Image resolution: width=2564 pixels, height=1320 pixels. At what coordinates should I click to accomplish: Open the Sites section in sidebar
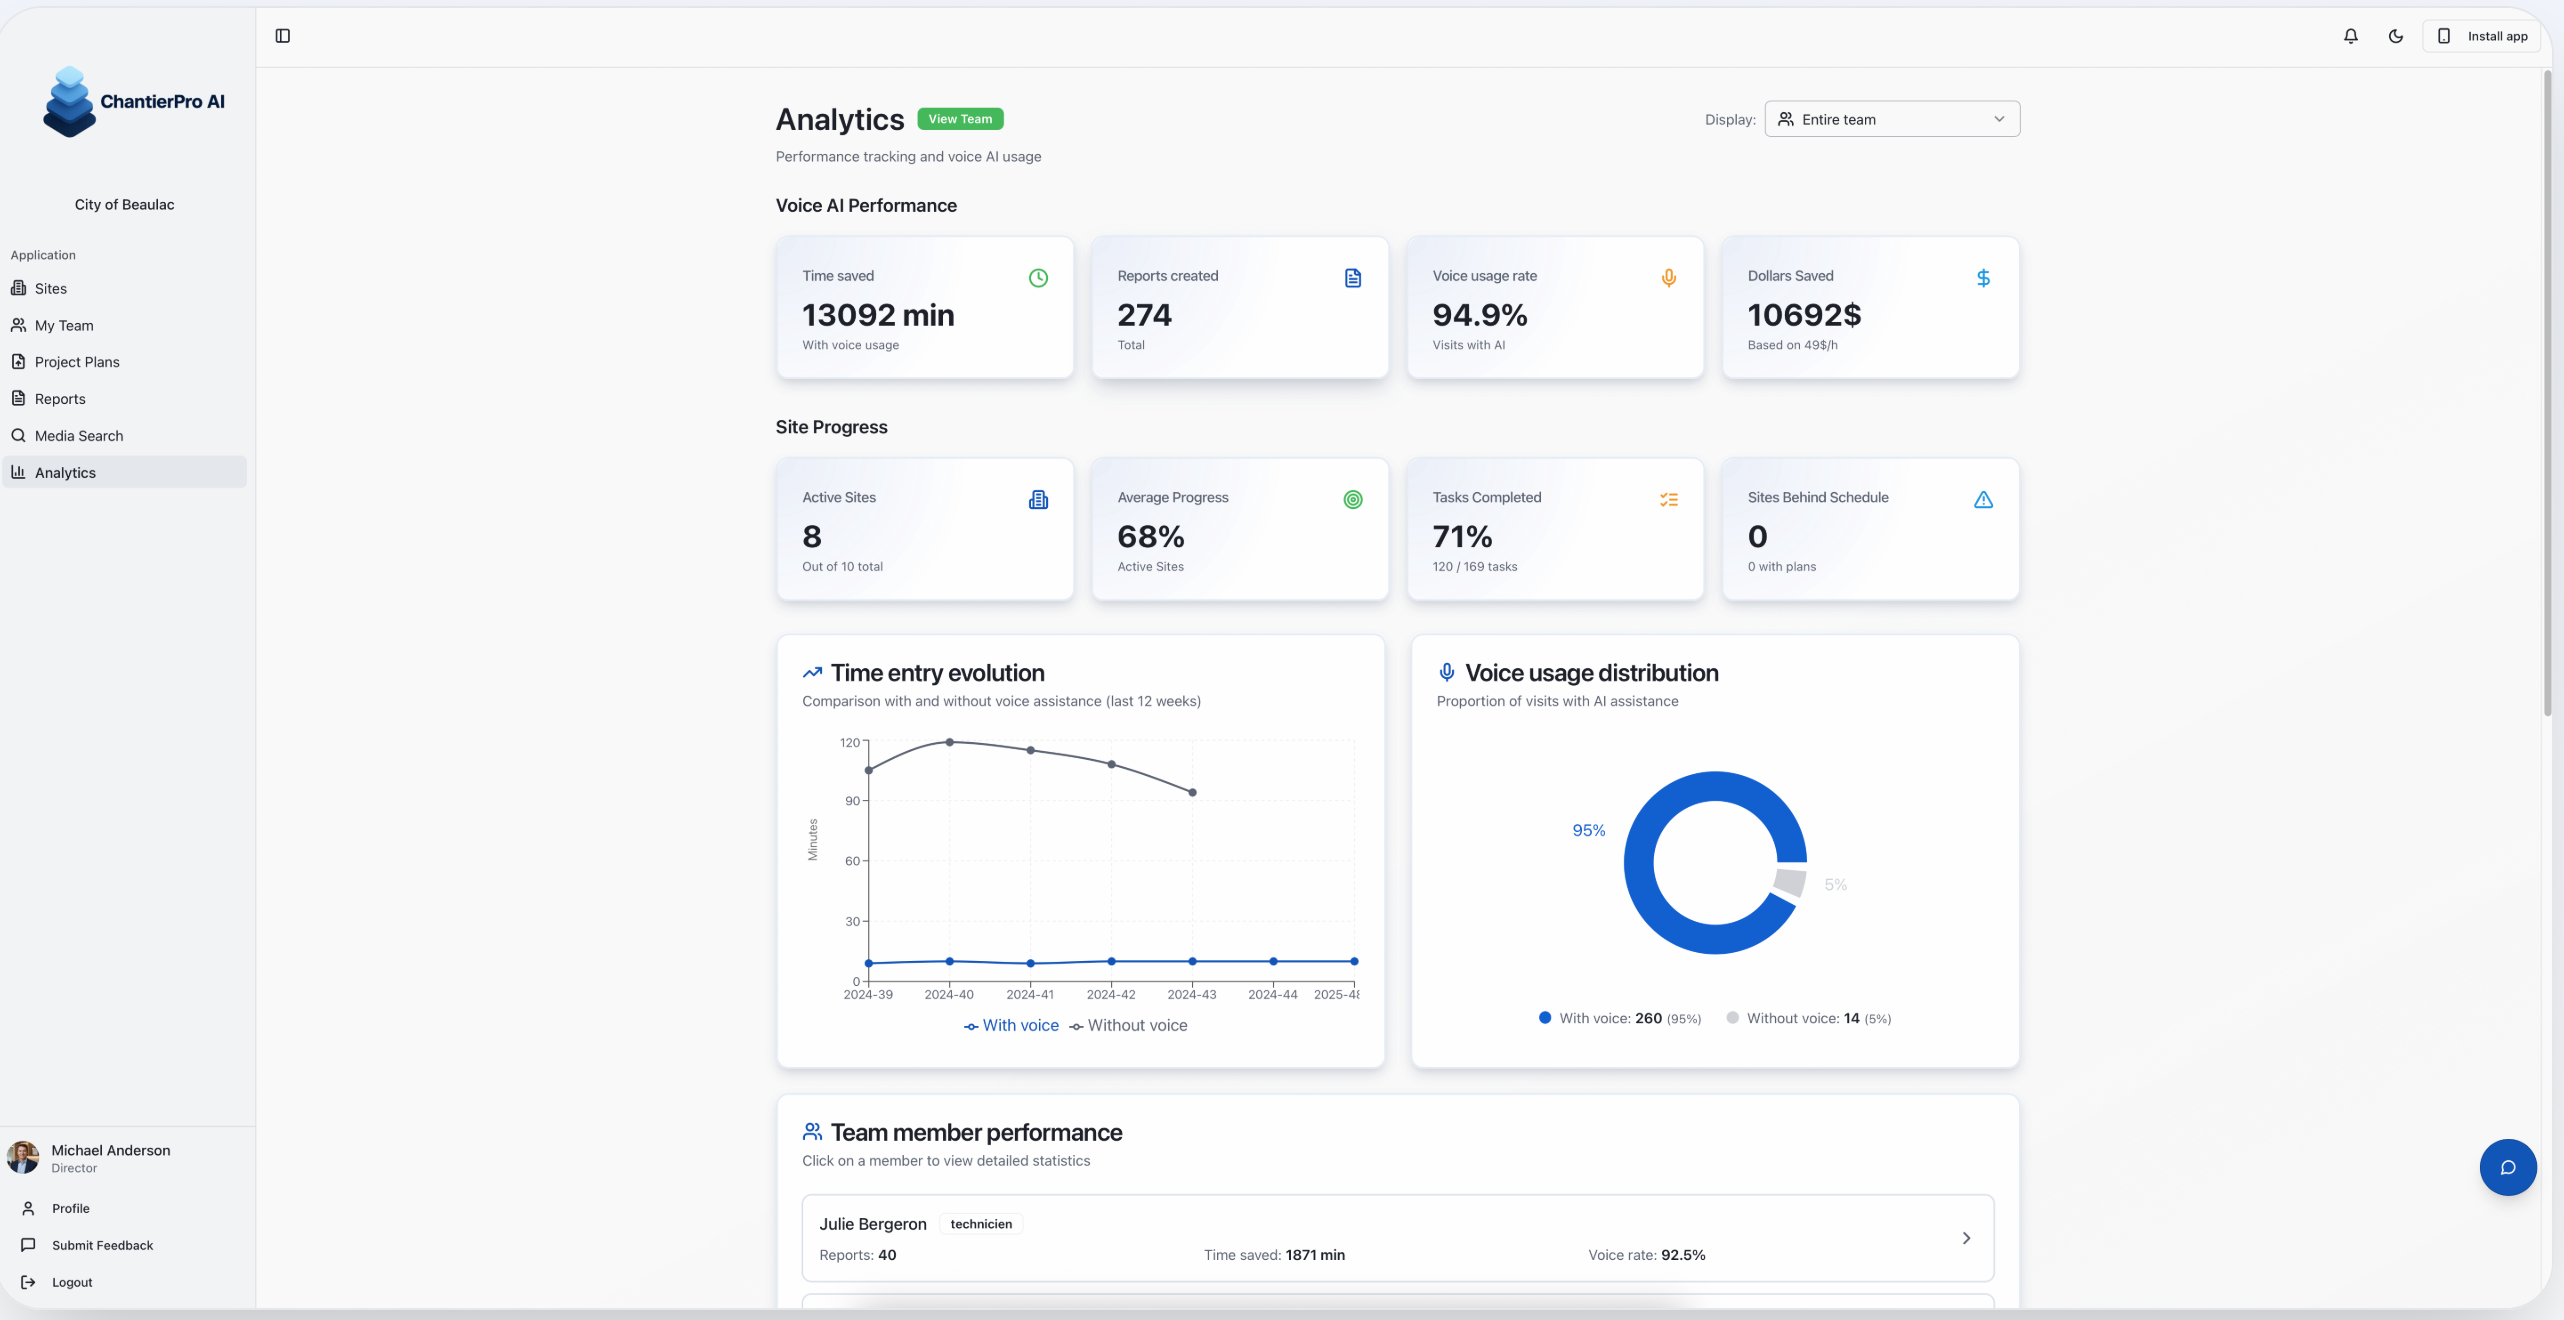coord(50,288)
